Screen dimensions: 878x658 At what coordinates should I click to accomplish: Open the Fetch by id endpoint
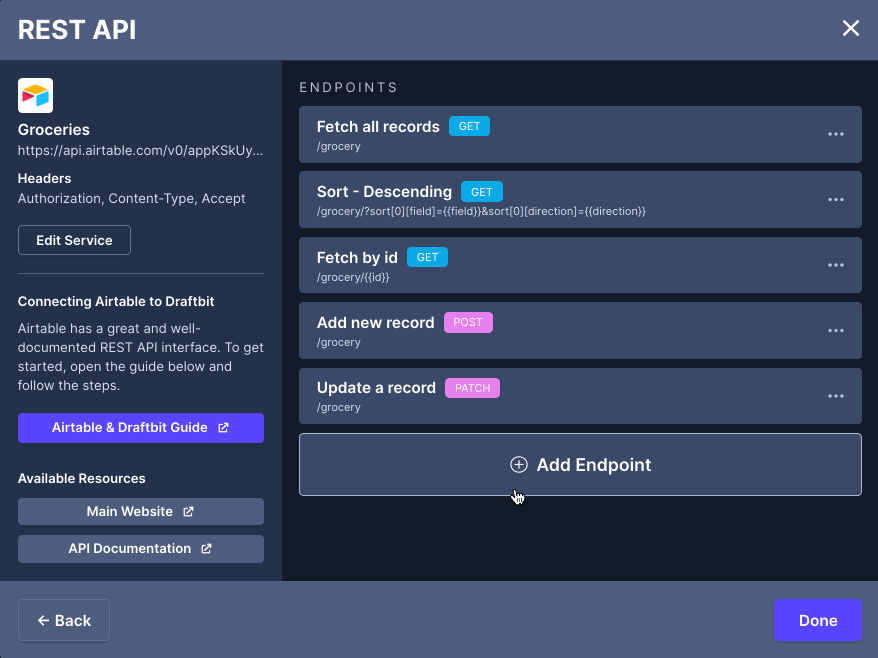click(x=580, y=265)
